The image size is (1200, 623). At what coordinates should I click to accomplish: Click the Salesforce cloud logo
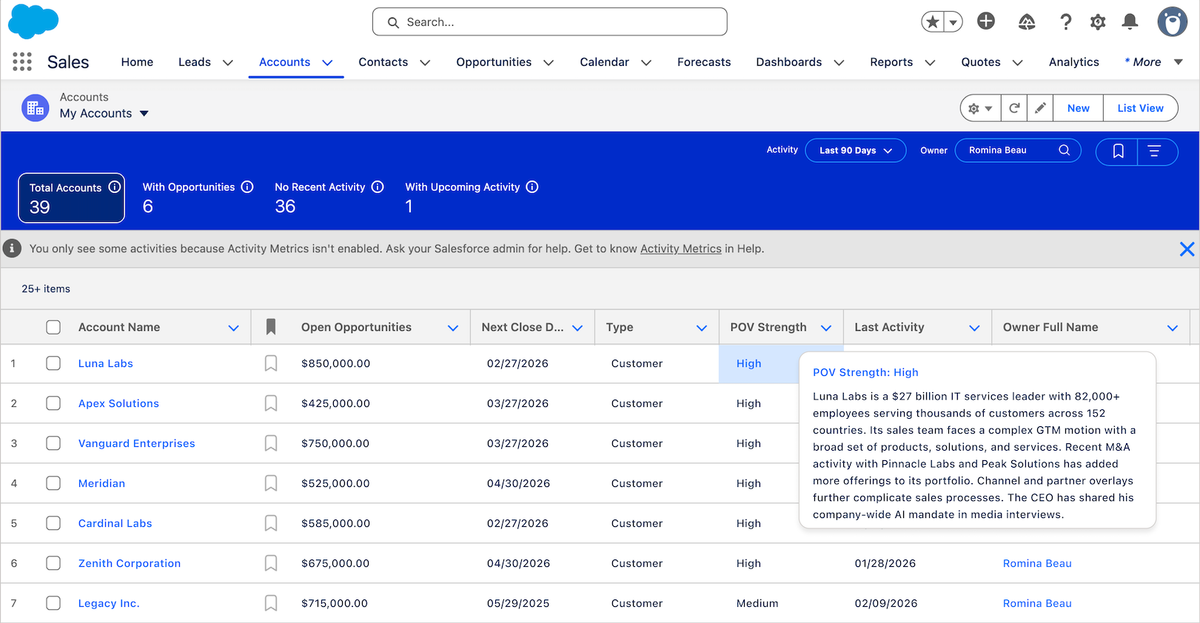click(33, 21)
